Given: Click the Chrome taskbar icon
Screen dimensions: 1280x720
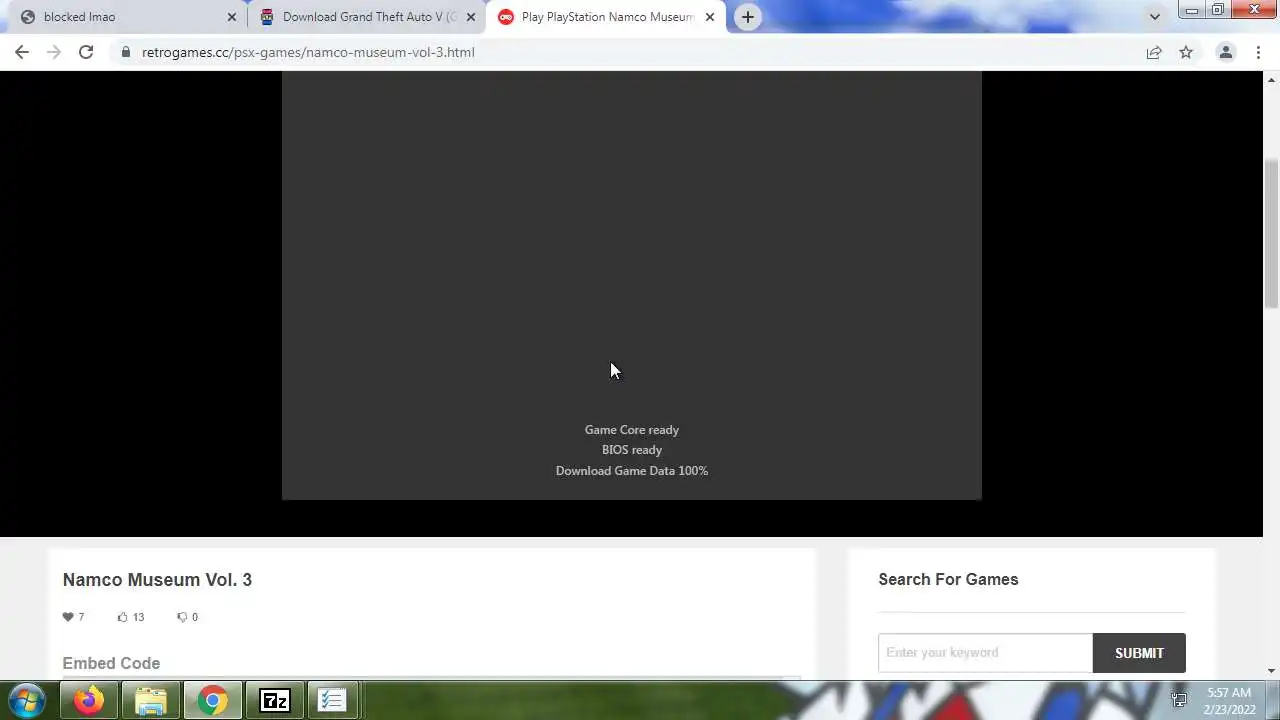Looking at the screenshot, I should [212, 701].
